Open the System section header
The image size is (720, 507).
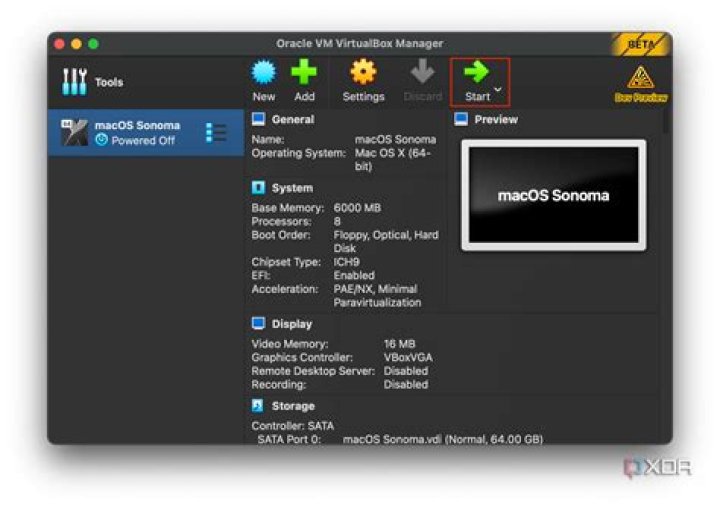292,188
